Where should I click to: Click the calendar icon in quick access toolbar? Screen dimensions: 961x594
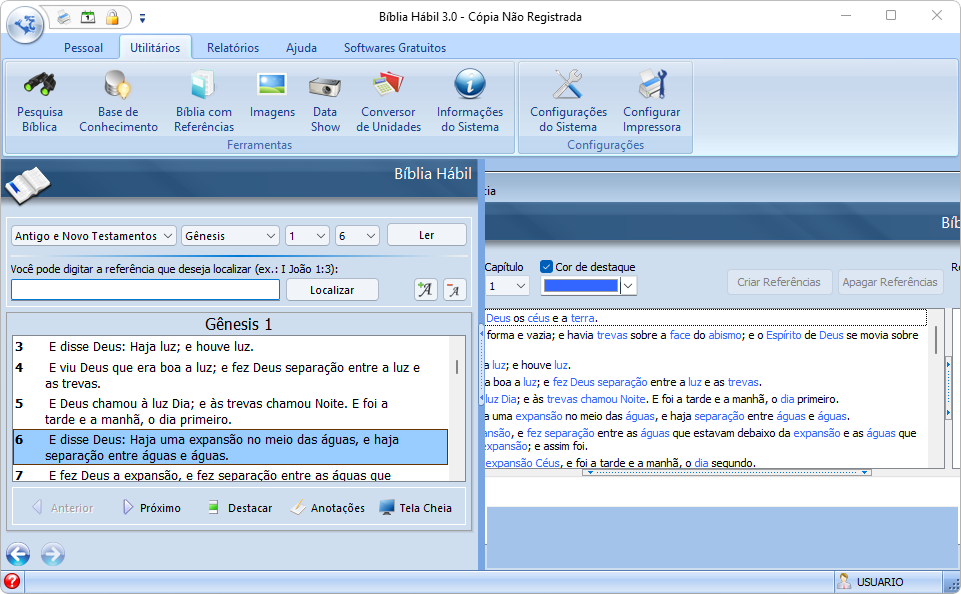coord(88,17)
